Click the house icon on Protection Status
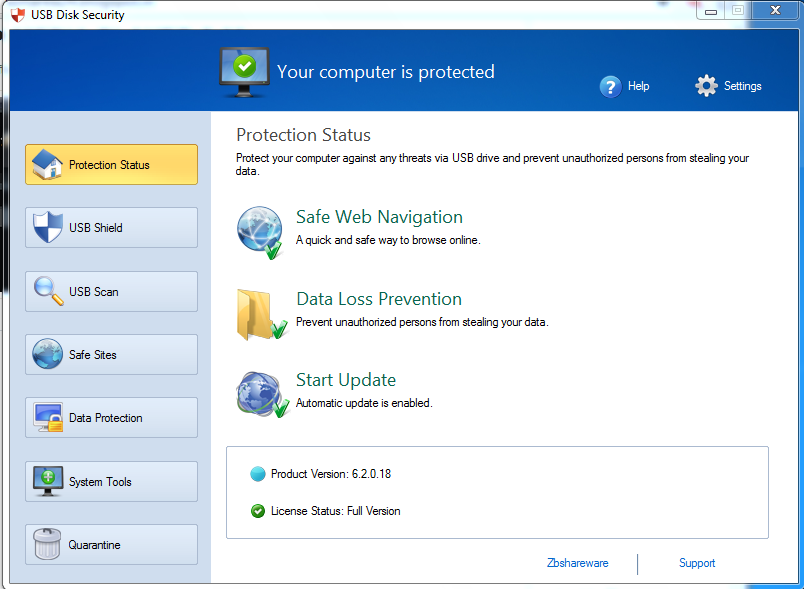The width and height of the screenshot is (804, 589). pyautogui.click(x=48, y=164)
